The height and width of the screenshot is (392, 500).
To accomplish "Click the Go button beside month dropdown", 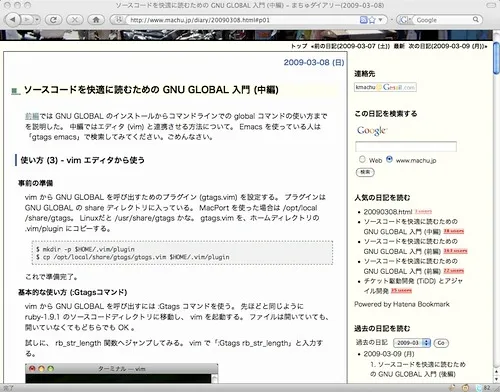I will [x=441, y=343].
